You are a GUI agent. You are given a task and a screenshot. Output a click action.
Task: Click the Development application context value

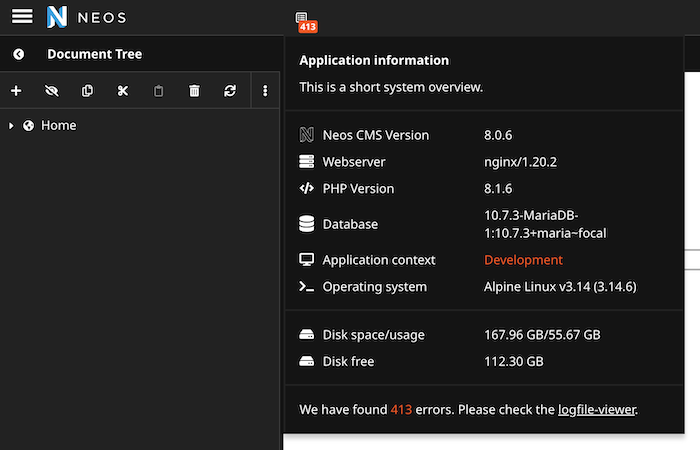[x=523, y=260]
